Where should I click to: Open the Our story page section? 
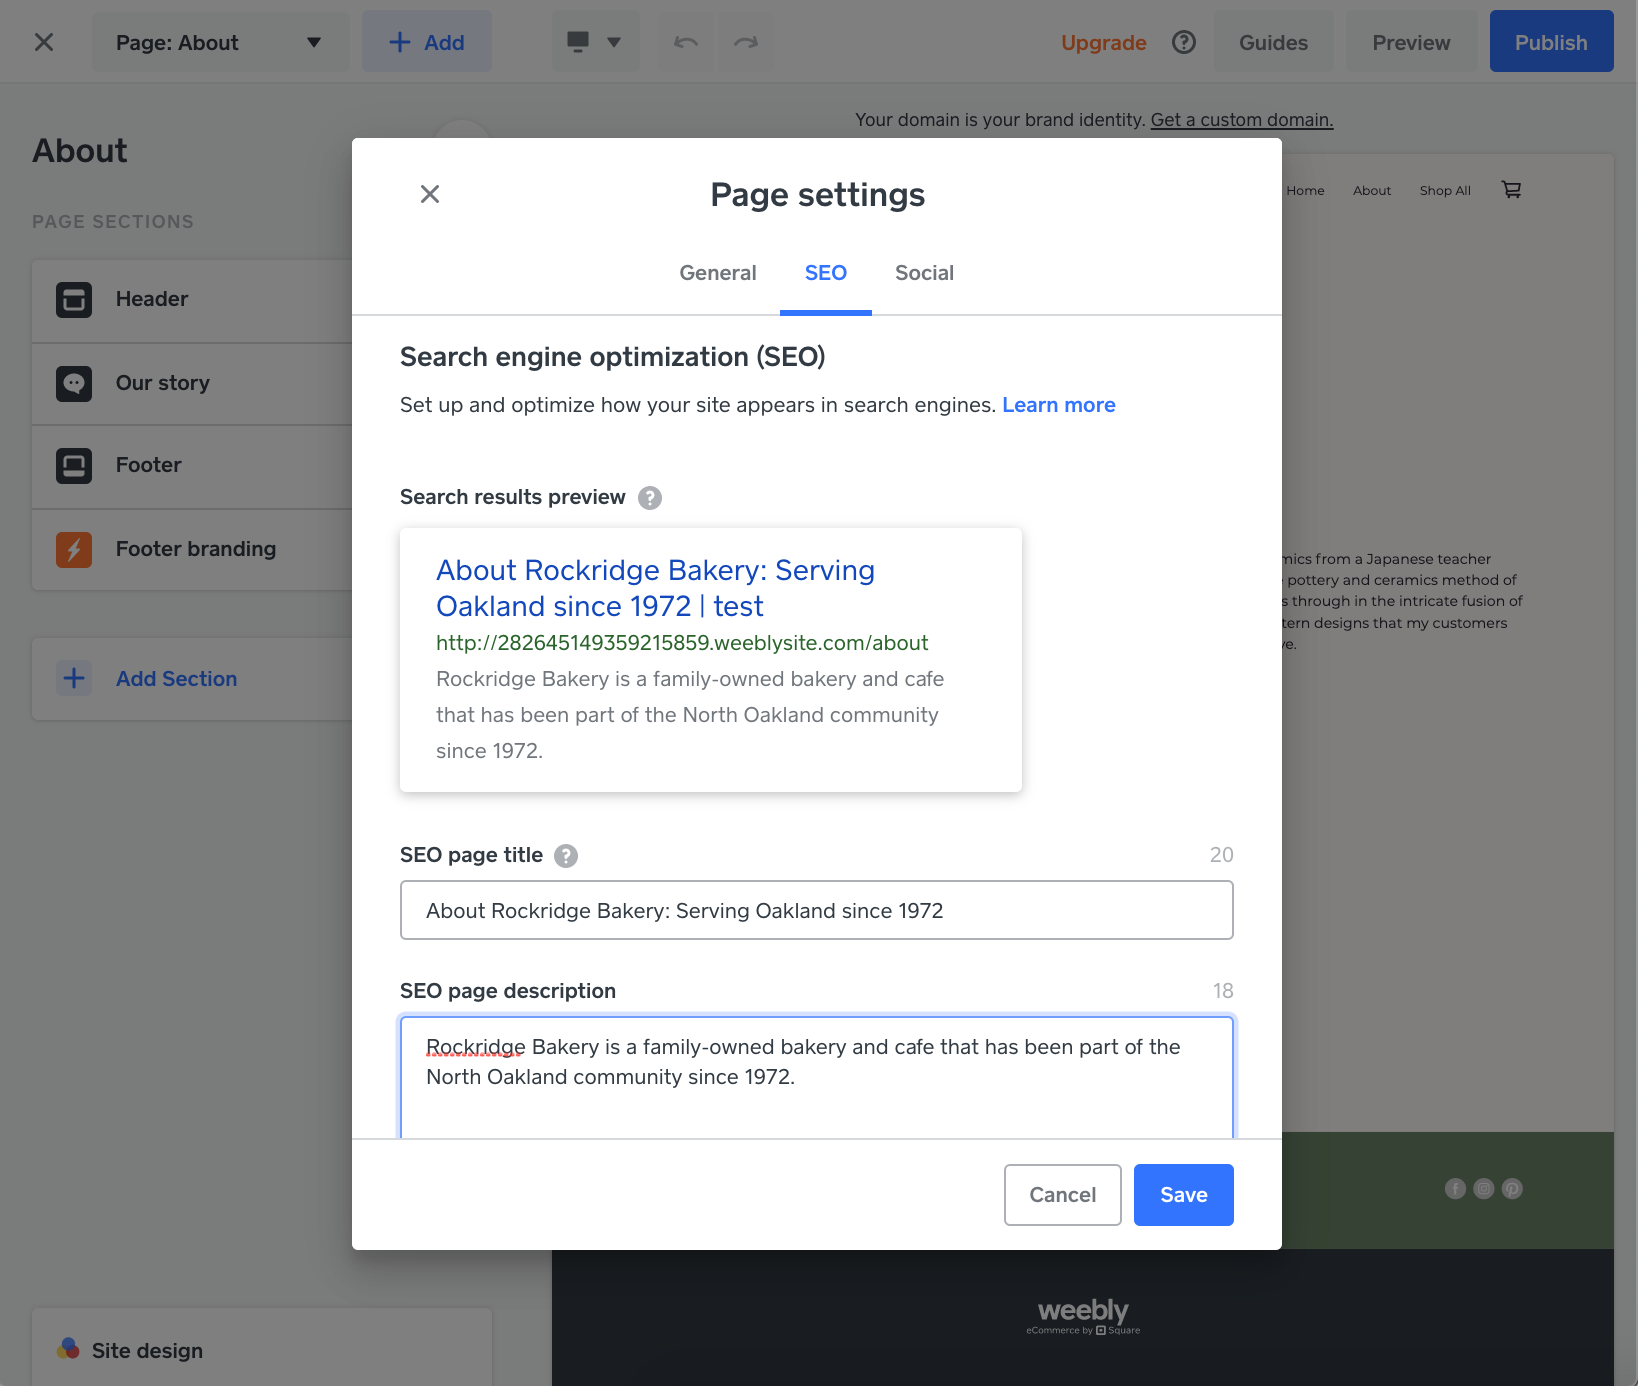192,384
